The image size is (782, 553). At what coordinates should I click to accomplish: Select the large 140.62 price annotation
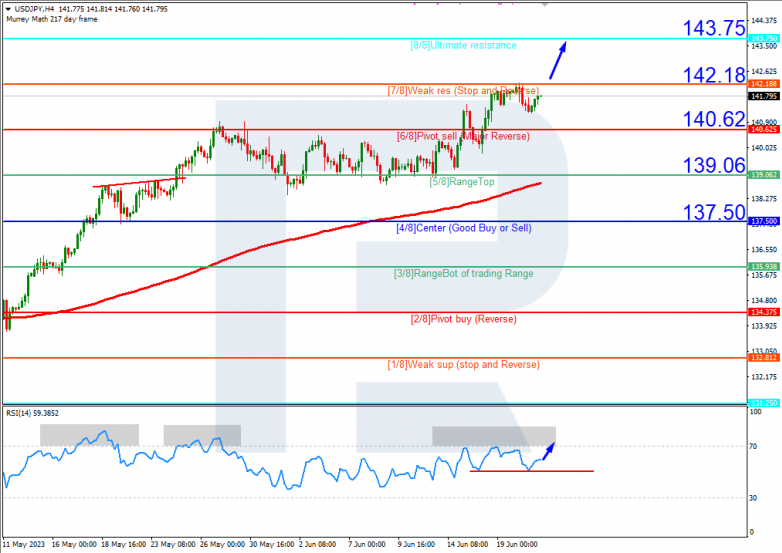pyautogui.click(x=714, y=119)
